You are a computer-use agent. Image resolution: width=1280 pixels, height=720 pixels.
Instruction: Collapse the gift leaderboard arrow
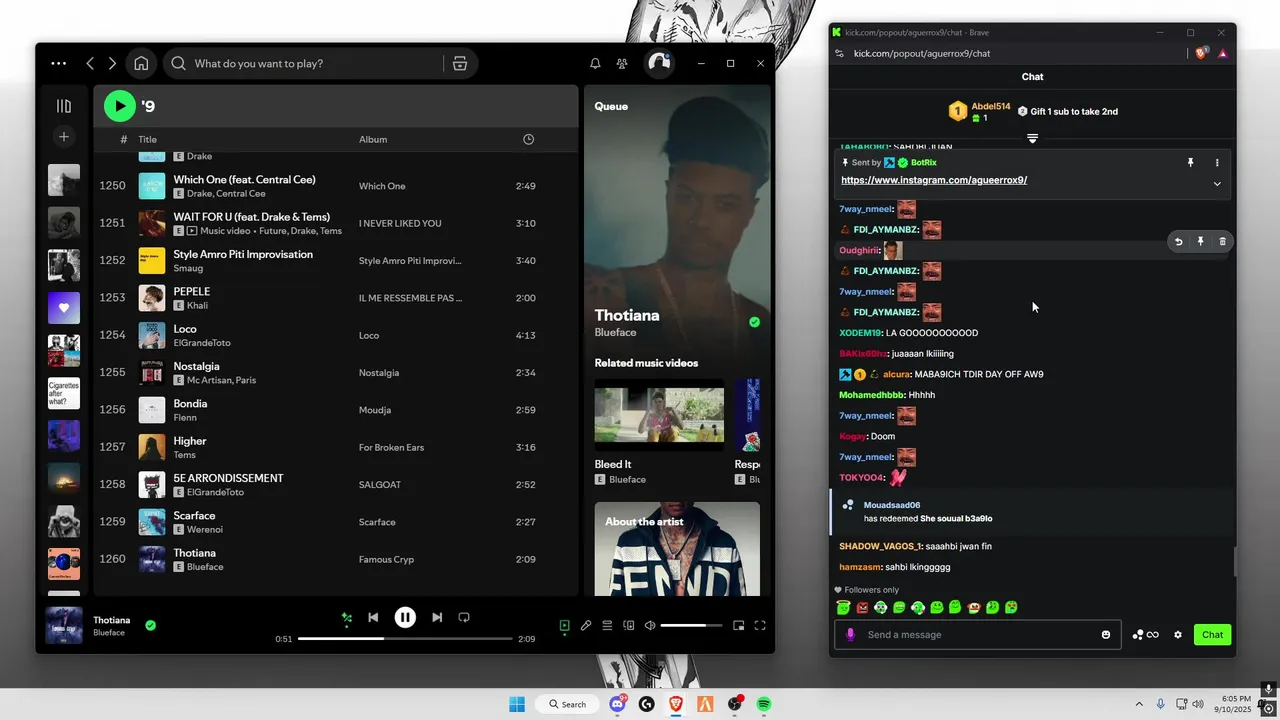click(1033, 138)
